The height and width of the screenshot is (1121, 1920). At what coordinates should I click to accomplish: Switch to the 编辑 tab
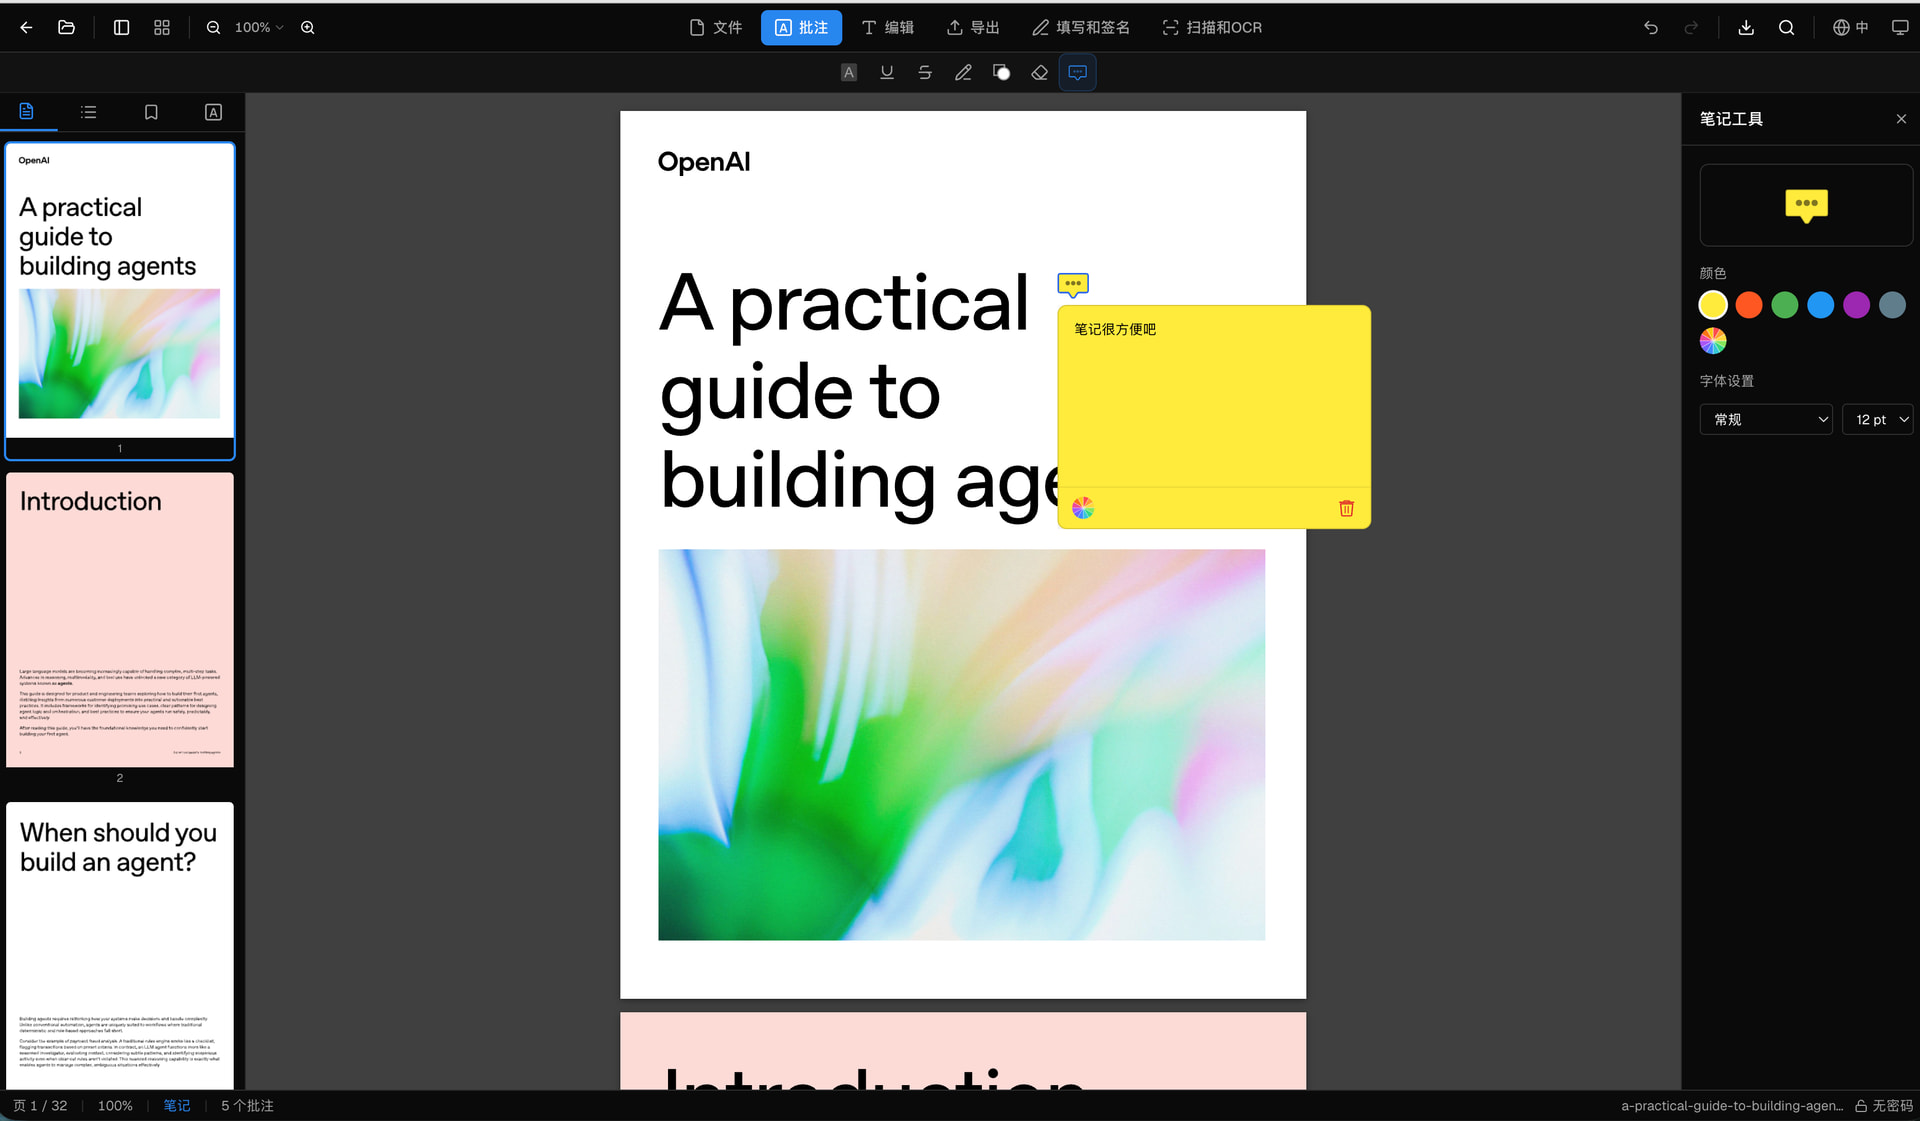(x=888, y=28)
